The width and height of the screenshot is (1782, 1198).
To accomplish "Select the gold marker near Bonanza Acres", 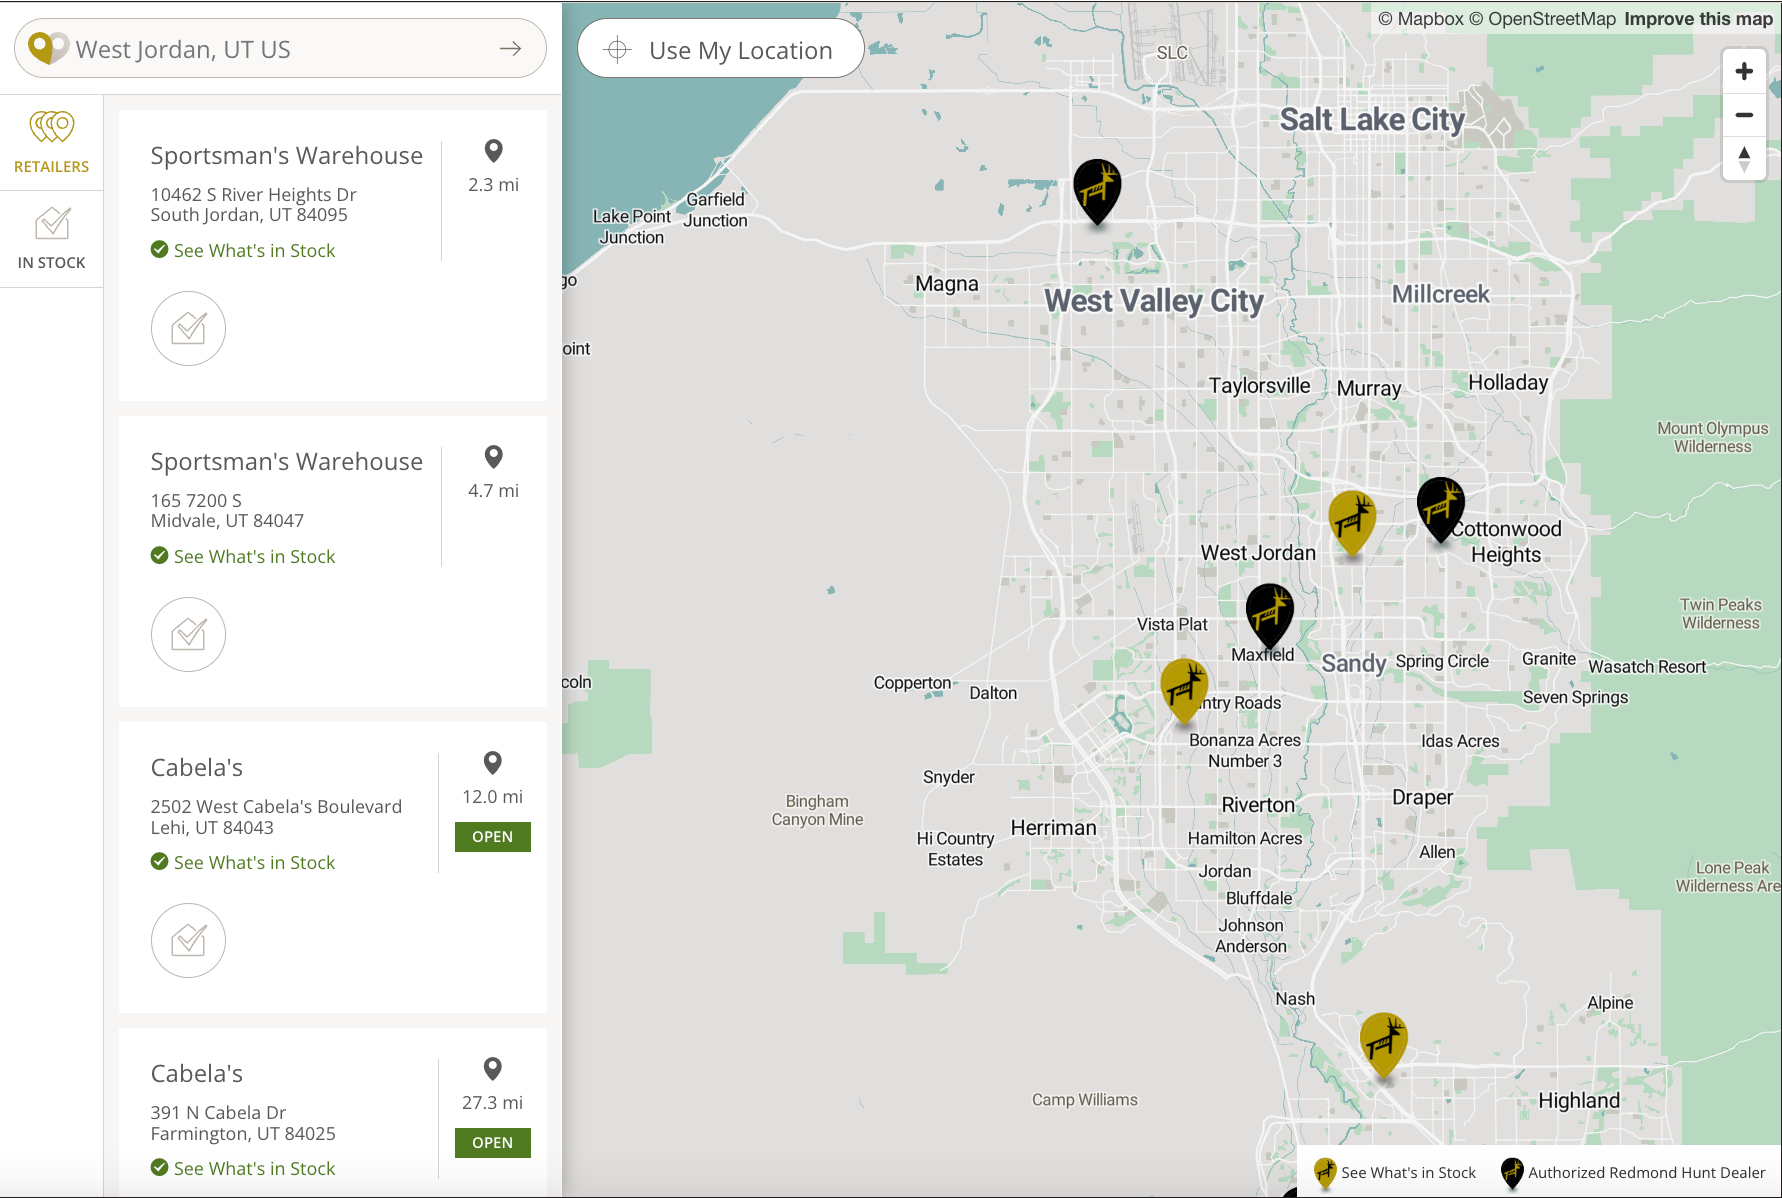I will (x=1184, y=690).
